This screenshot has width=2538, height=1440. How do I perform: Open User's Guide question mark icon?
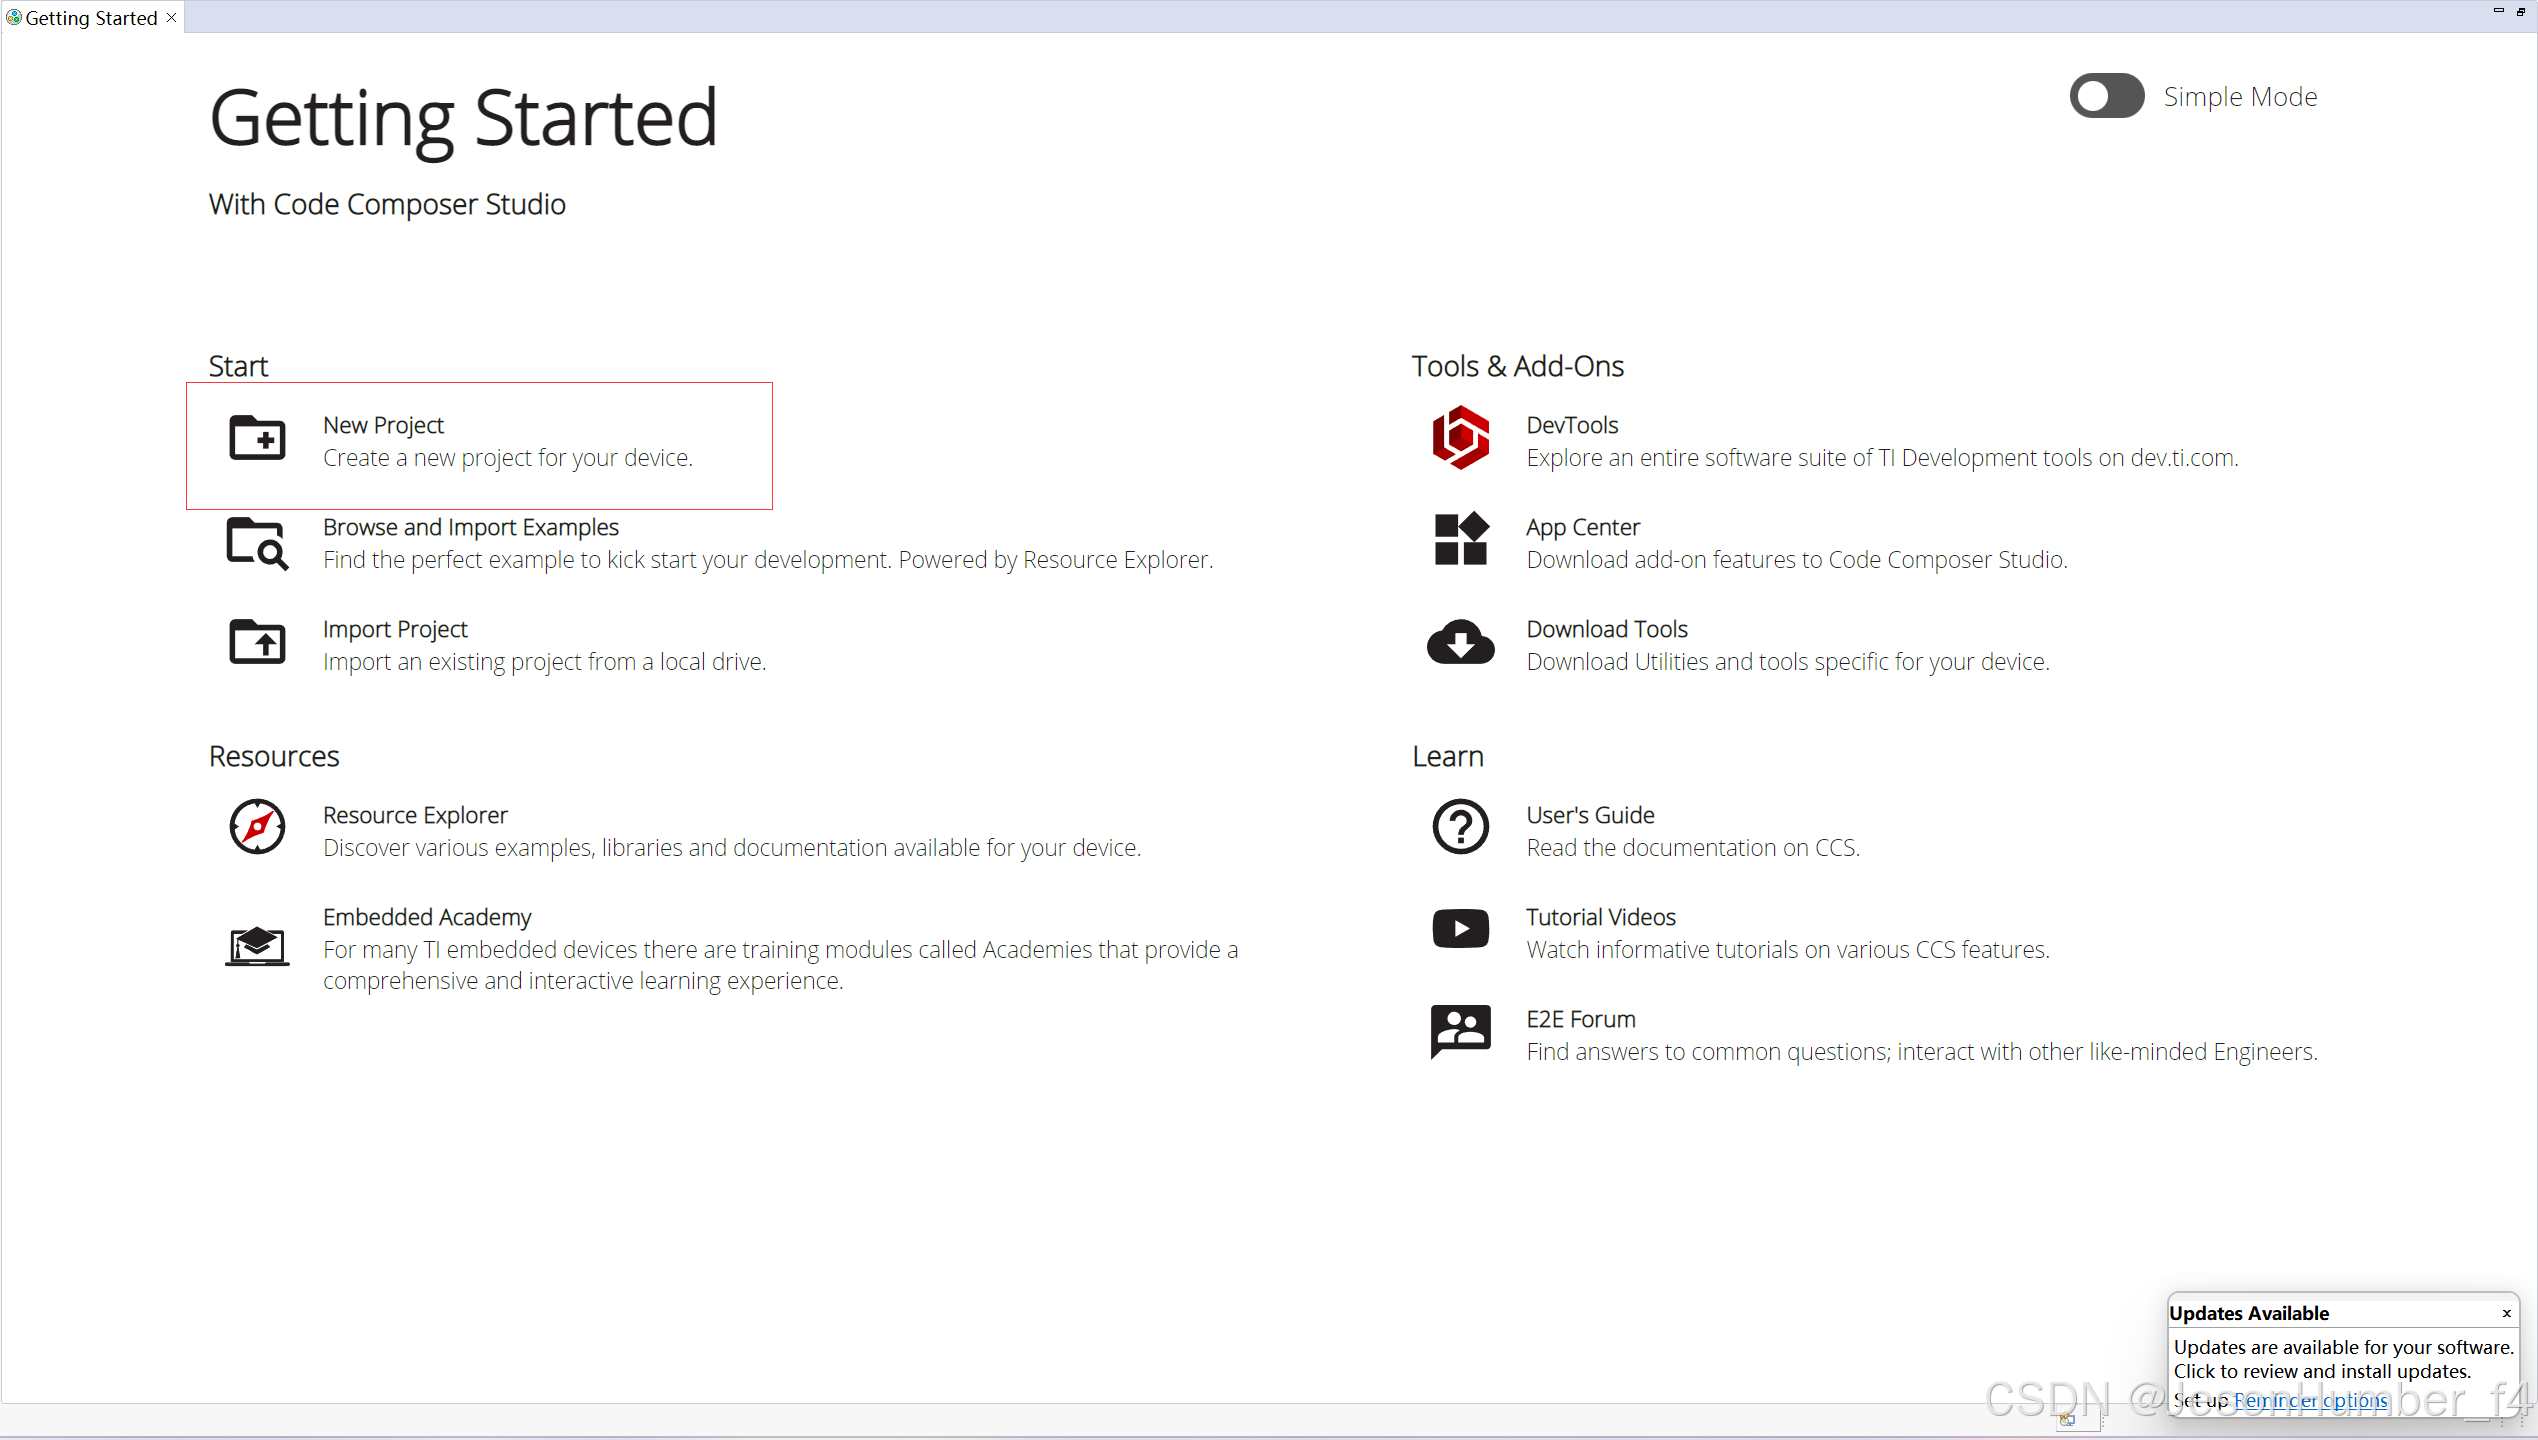[1460, 827]
